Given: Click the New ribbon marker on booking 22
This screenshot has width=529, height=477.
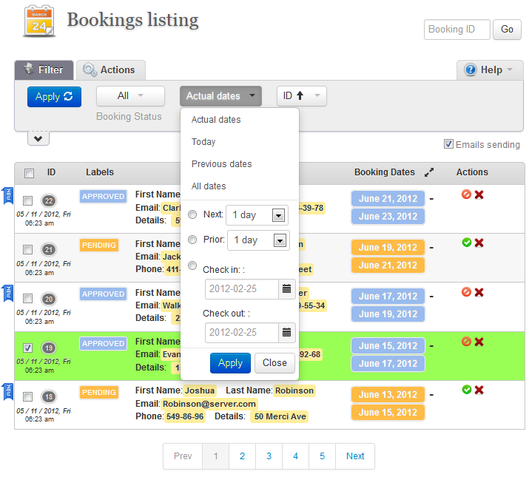Looking at the screenshot, I should point(8,196).
